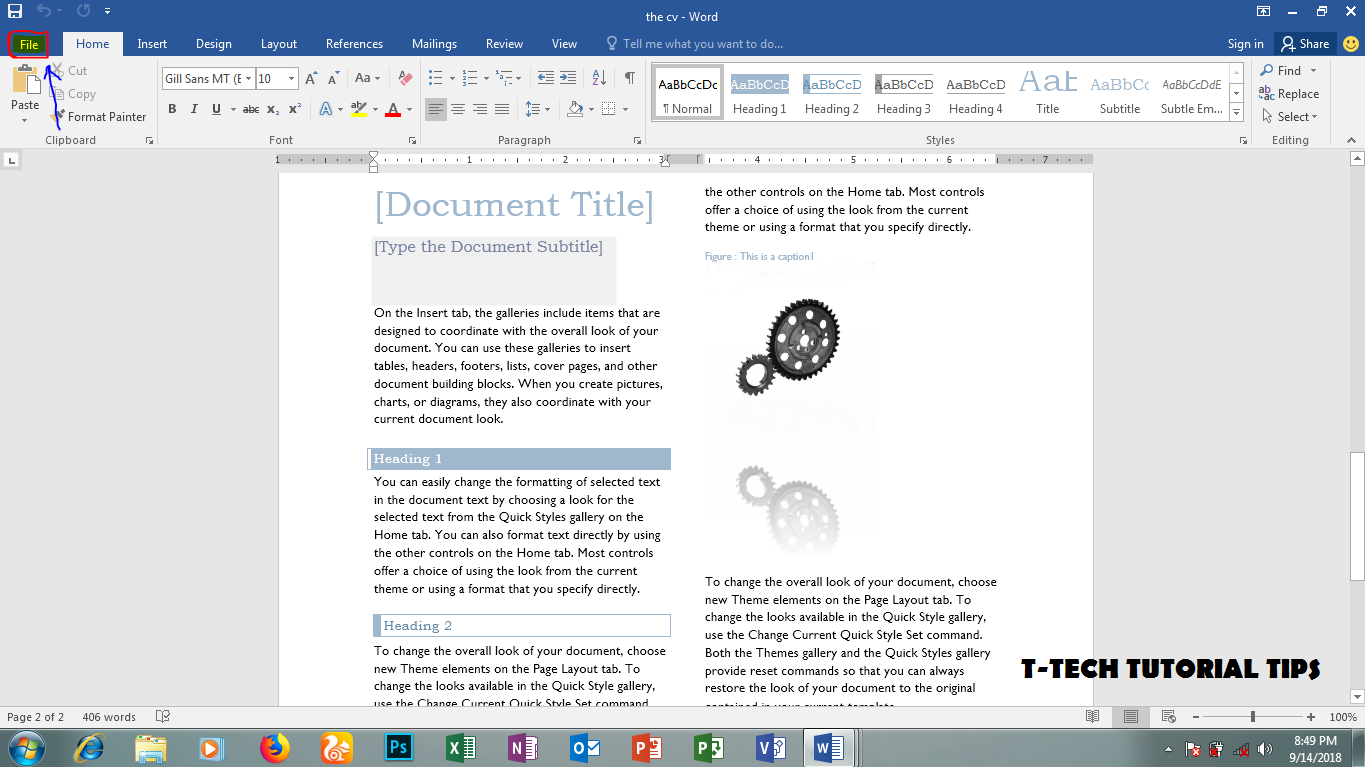Click the proofing errors icon in status bar
Viewport: 1365px width, 767px height.
point(163,717)
